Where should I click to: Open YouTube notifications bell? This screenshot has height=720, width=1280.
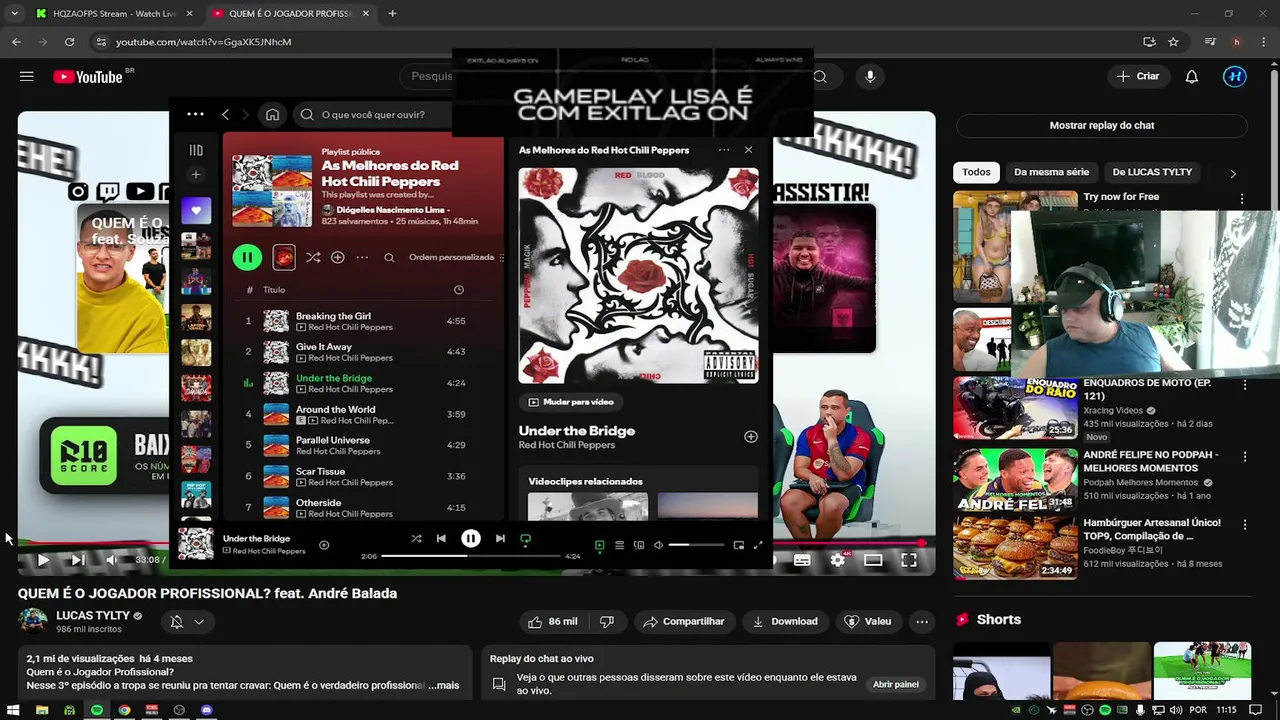[1192, 77]
